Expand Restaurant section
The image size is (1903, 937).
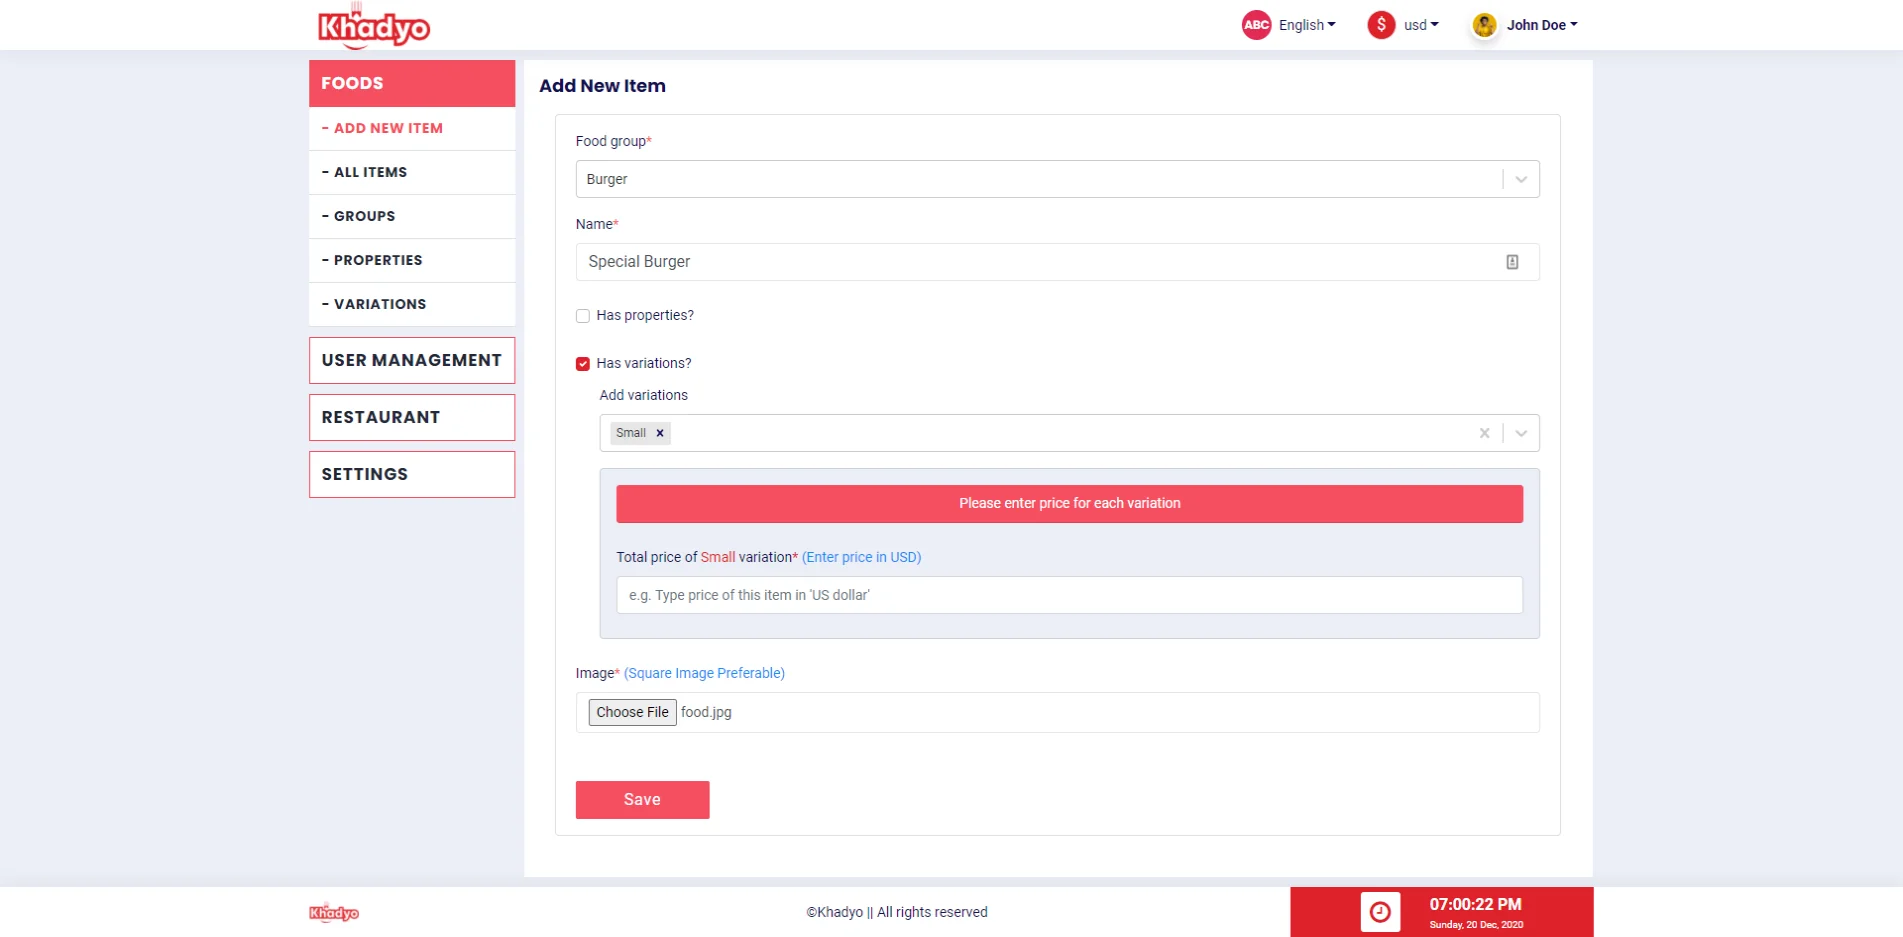(412, 417)
